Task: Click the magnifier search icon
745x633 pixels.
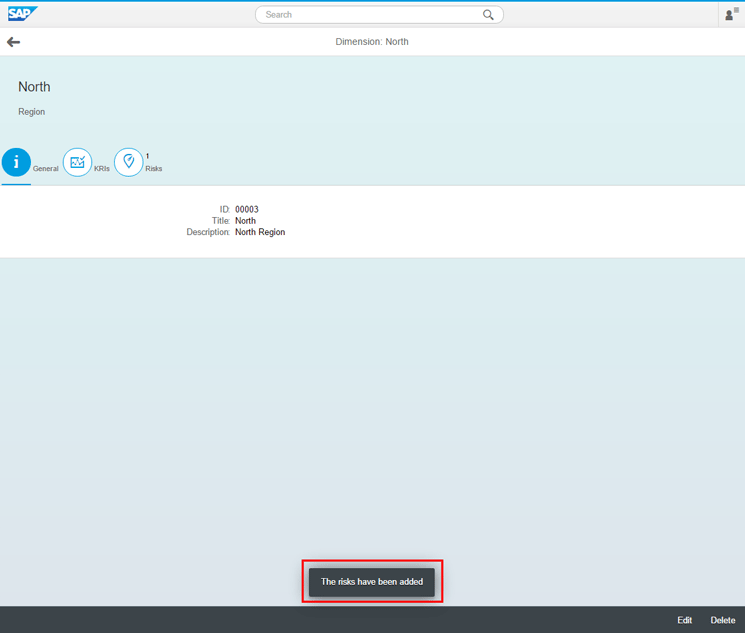Action: (x=488, y=15)
